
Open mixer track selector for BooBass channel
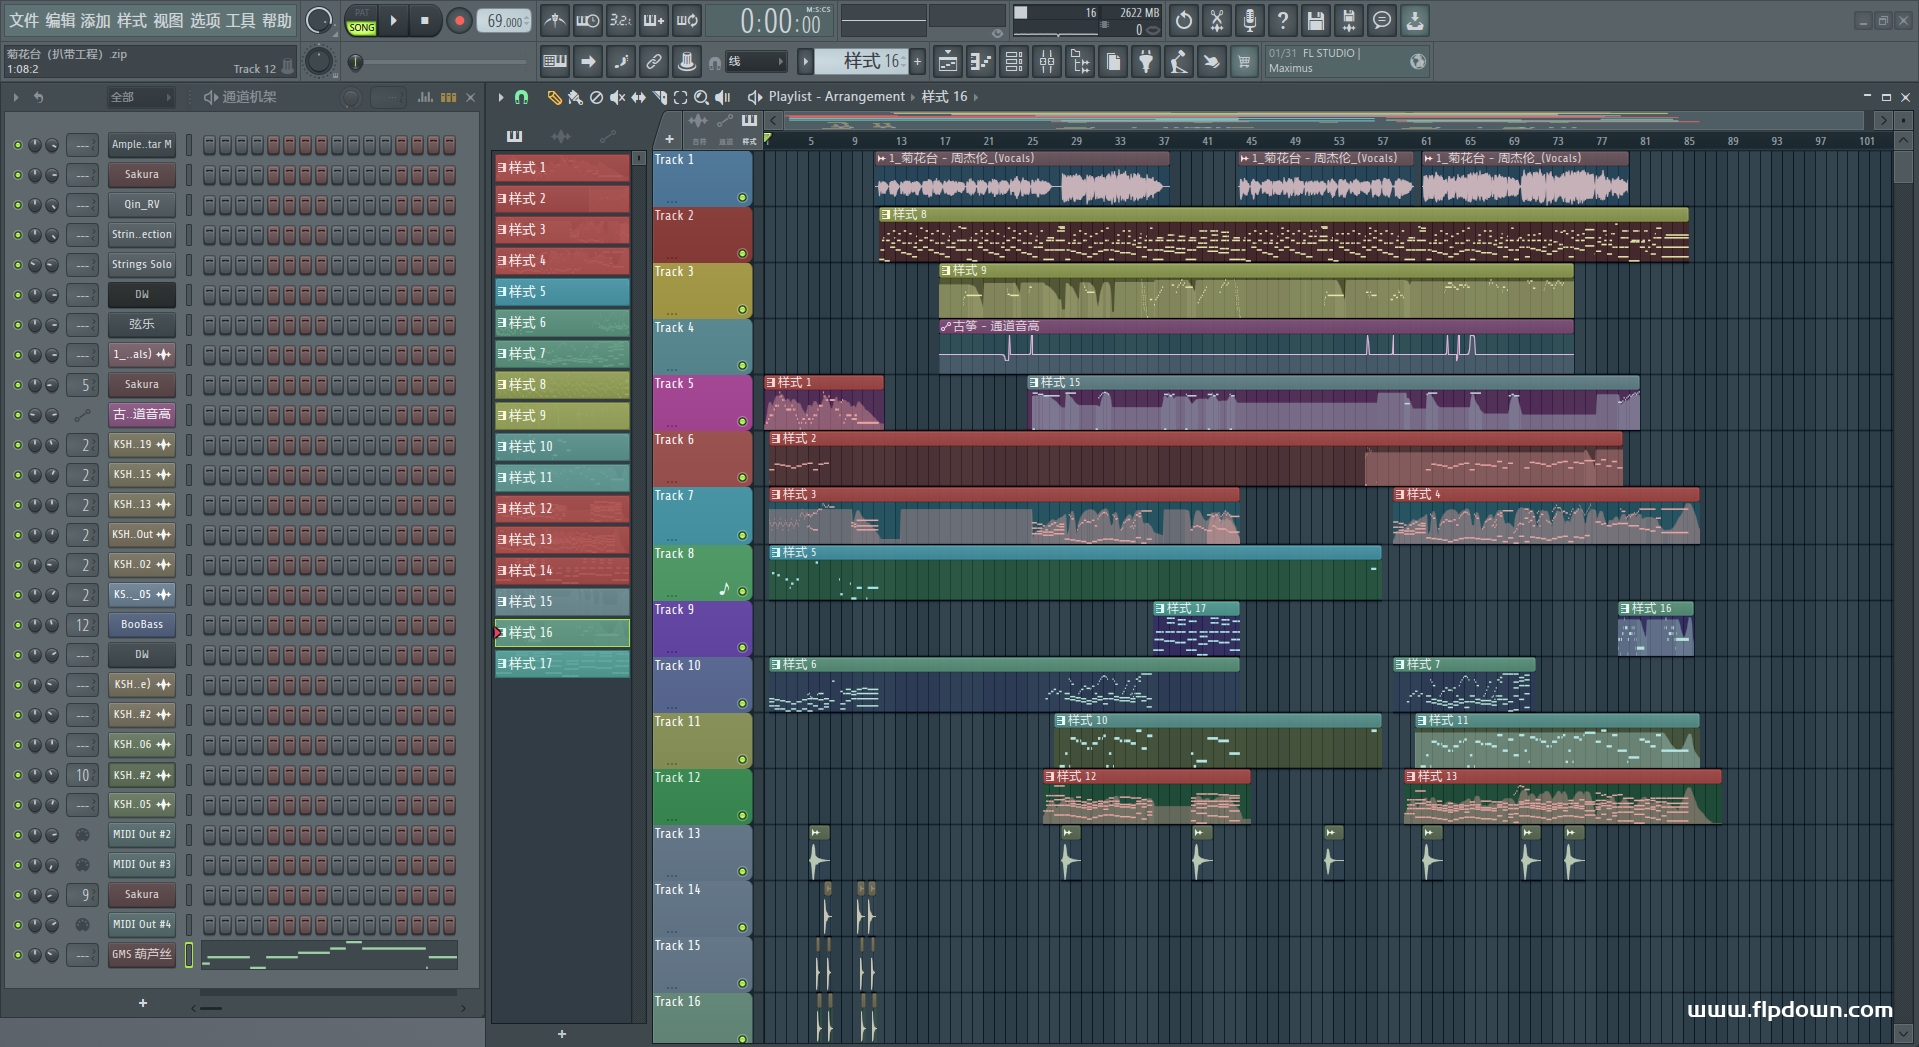[83, 625]
